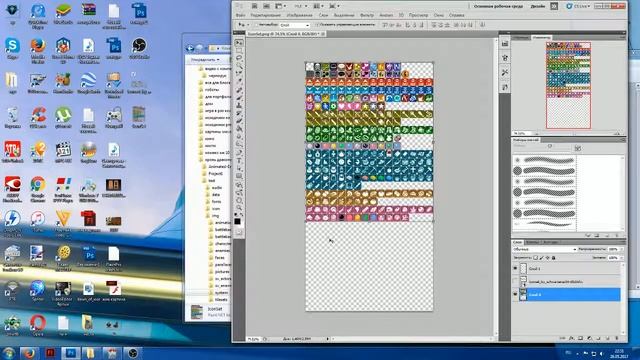Select the Horizontal Type tool
640x360 pixels.
pos(239,160)
